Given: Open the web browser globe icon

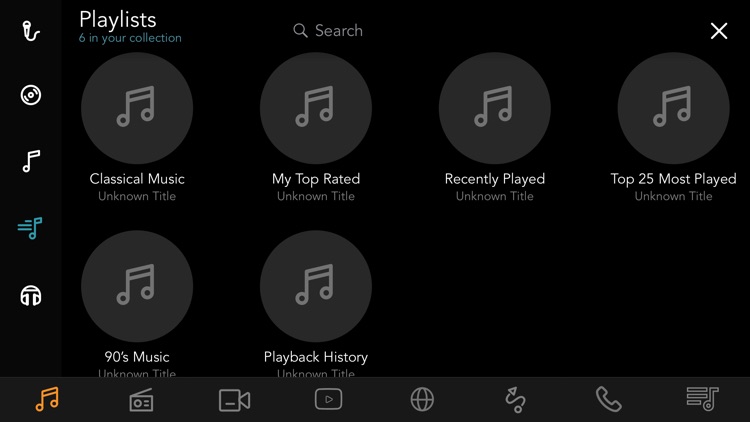Looking at the screenshot, I should click(422, 400).
